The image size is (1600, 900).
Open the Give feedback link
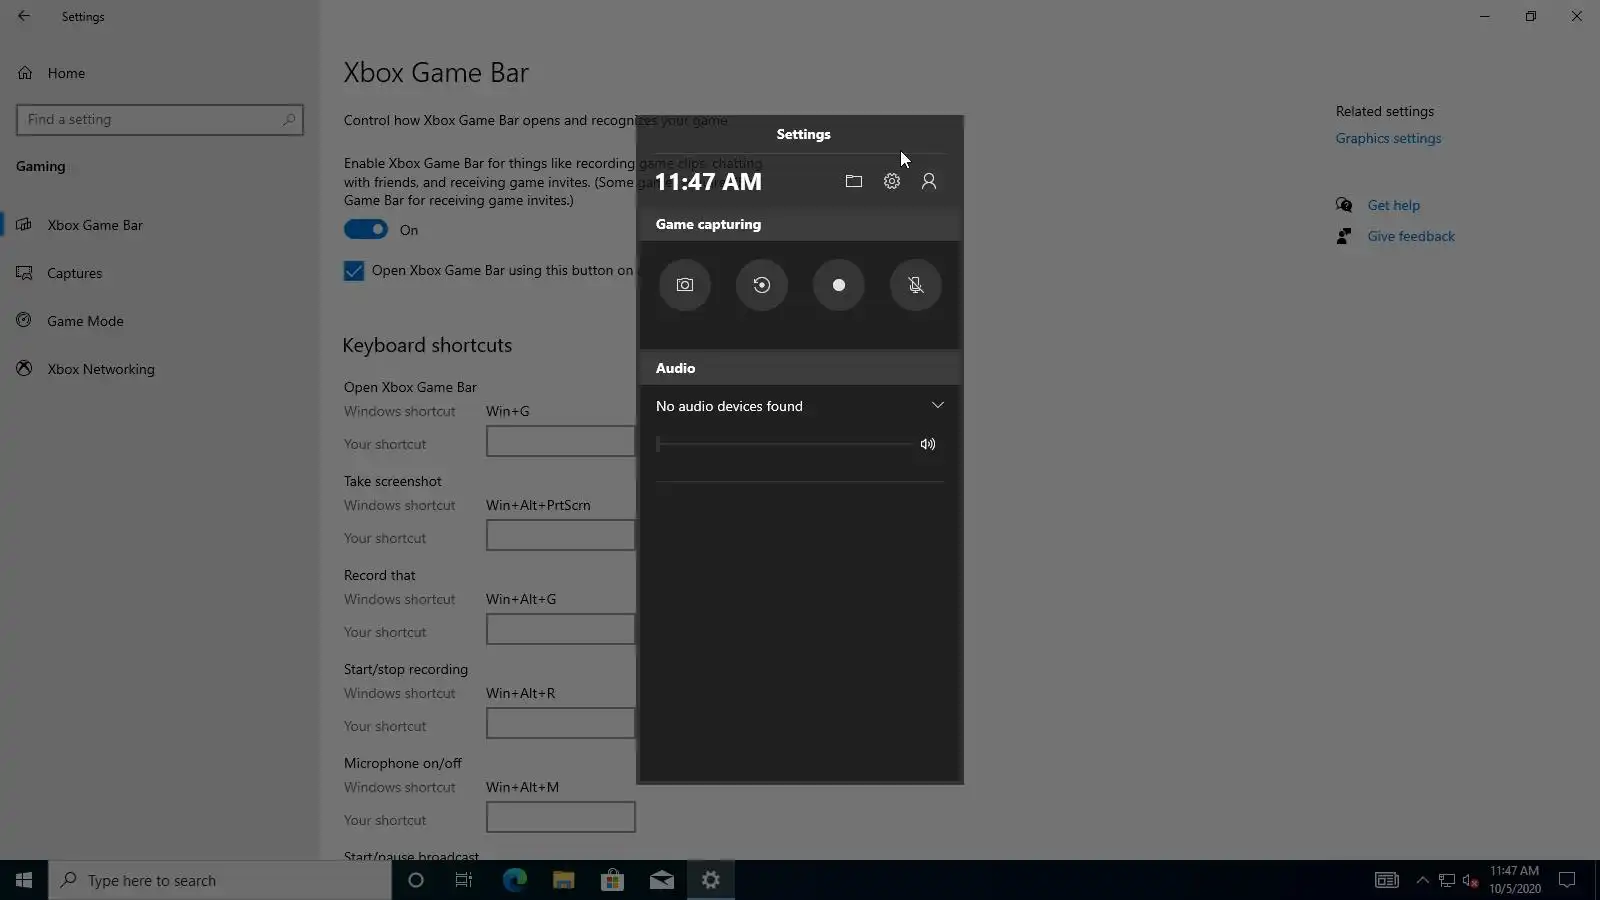click(x=1411, y=236)
